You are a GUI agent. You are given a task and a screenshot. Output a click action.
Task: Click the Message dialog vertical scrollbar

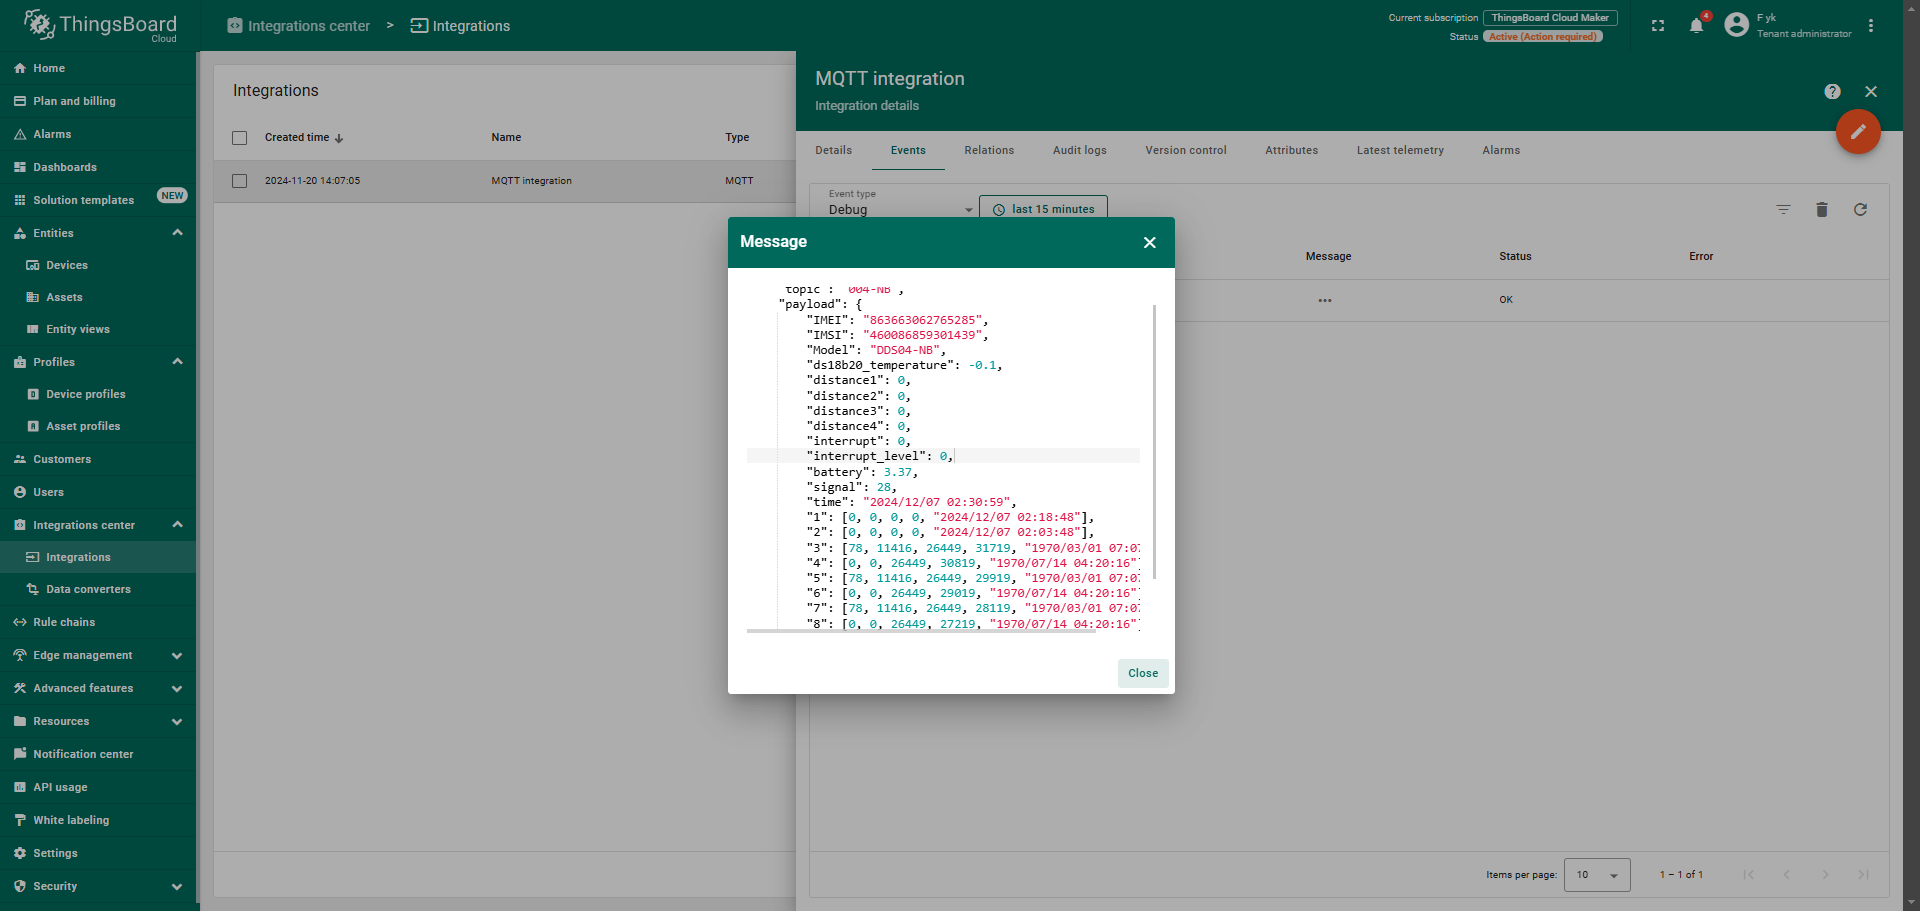1154,442
